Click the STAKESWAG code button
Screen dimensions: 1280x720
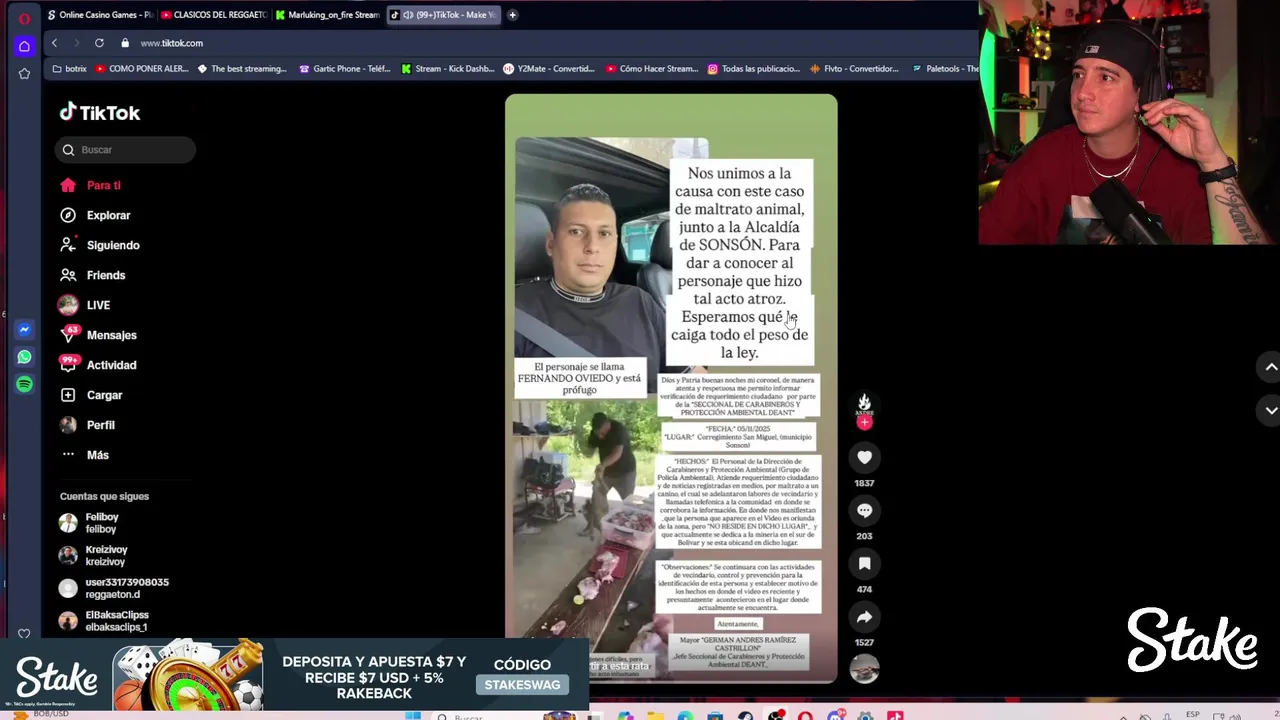tap(522, 685)
